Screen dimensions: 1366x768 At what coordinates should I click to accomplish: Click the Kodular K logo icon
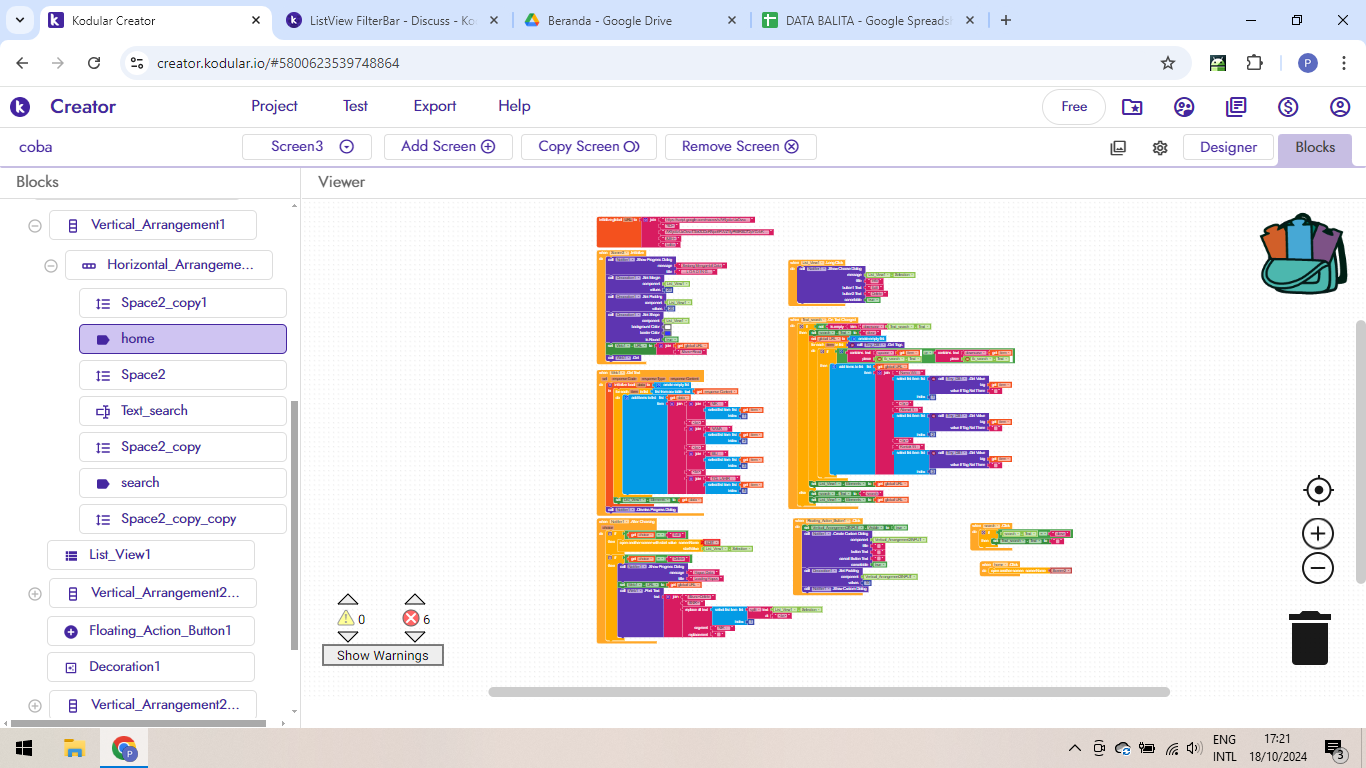coord(19,106)
